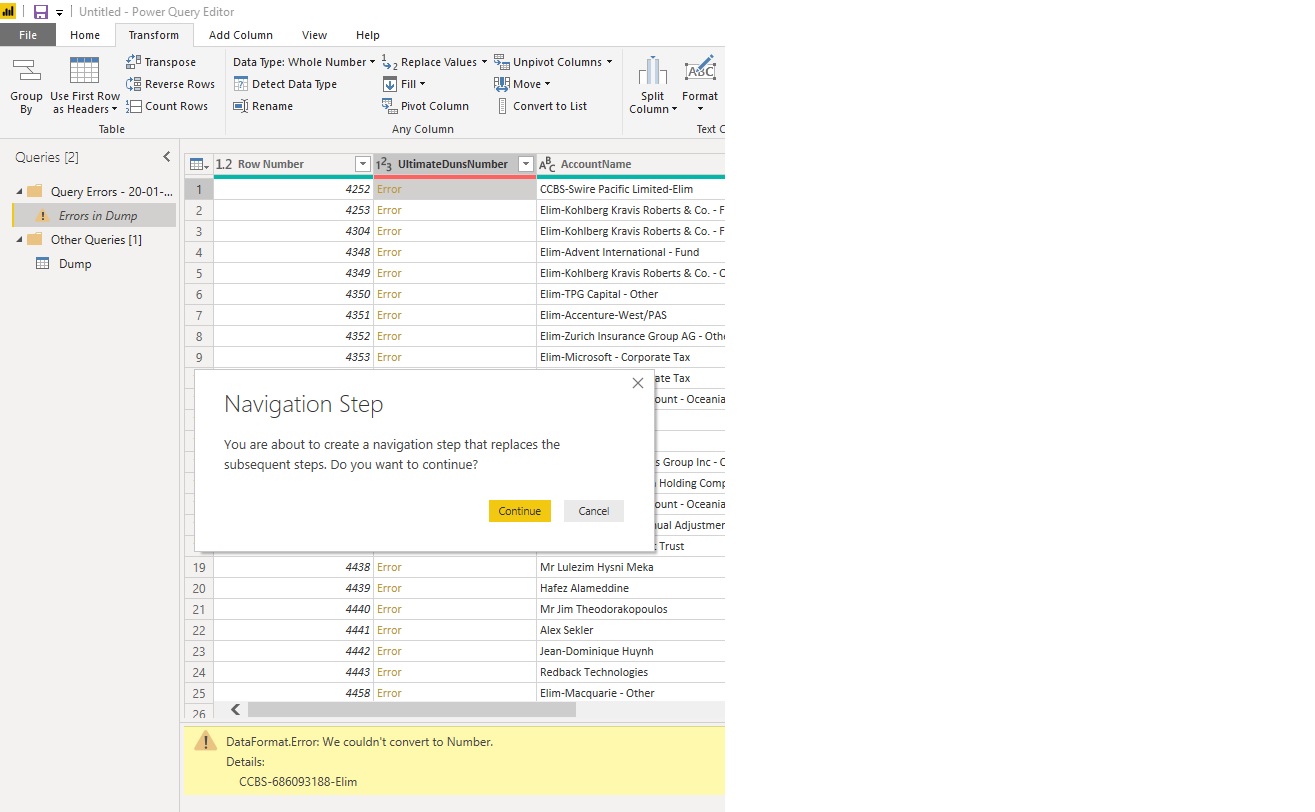Click the Detect Data Type icon
This screenshot has height=812, width=1315.
coord(240,84)
